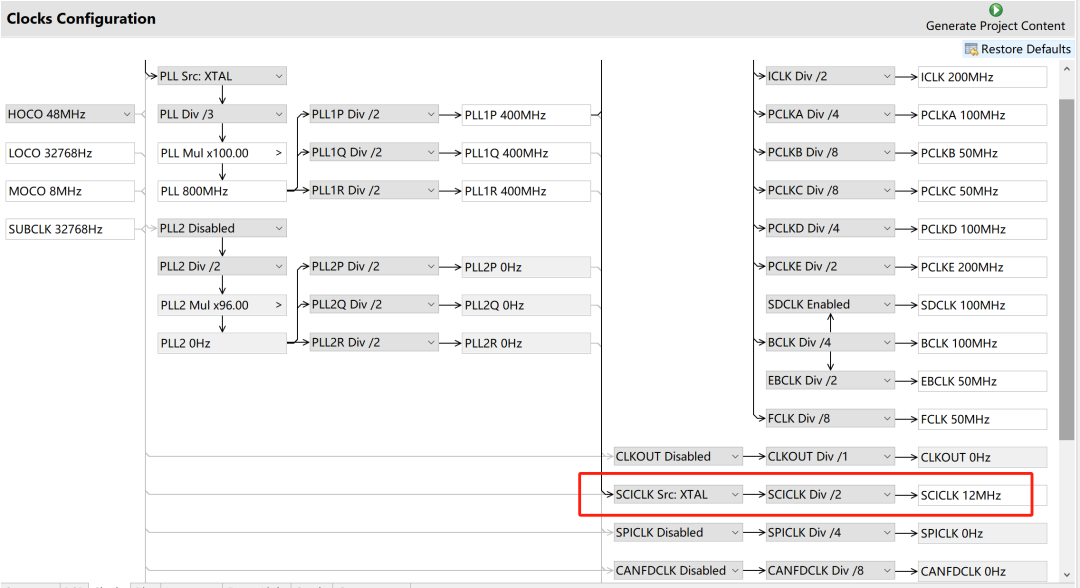Open the PLL1P Div /2 dropdown
This screenshot has height=588, width=1080.
coord(374,115)
